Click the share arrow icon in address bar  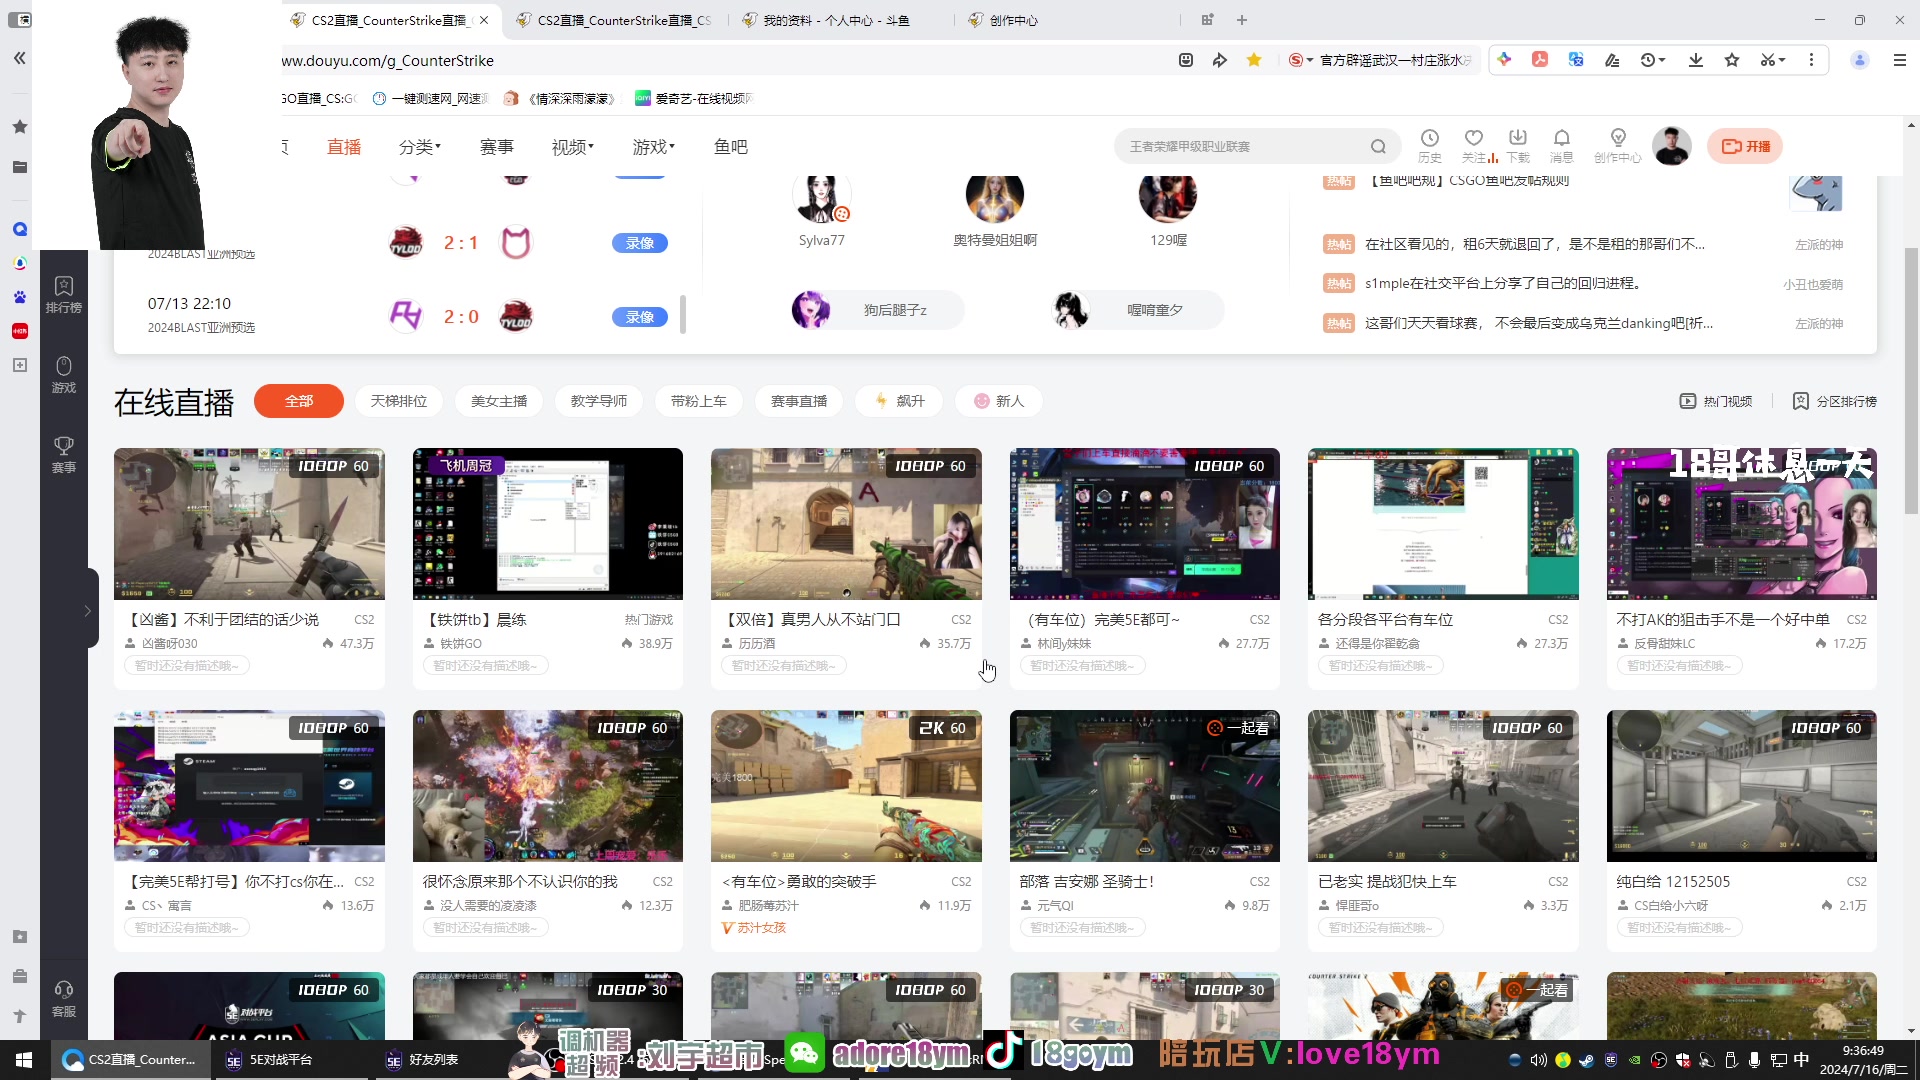coord(1219,60)
